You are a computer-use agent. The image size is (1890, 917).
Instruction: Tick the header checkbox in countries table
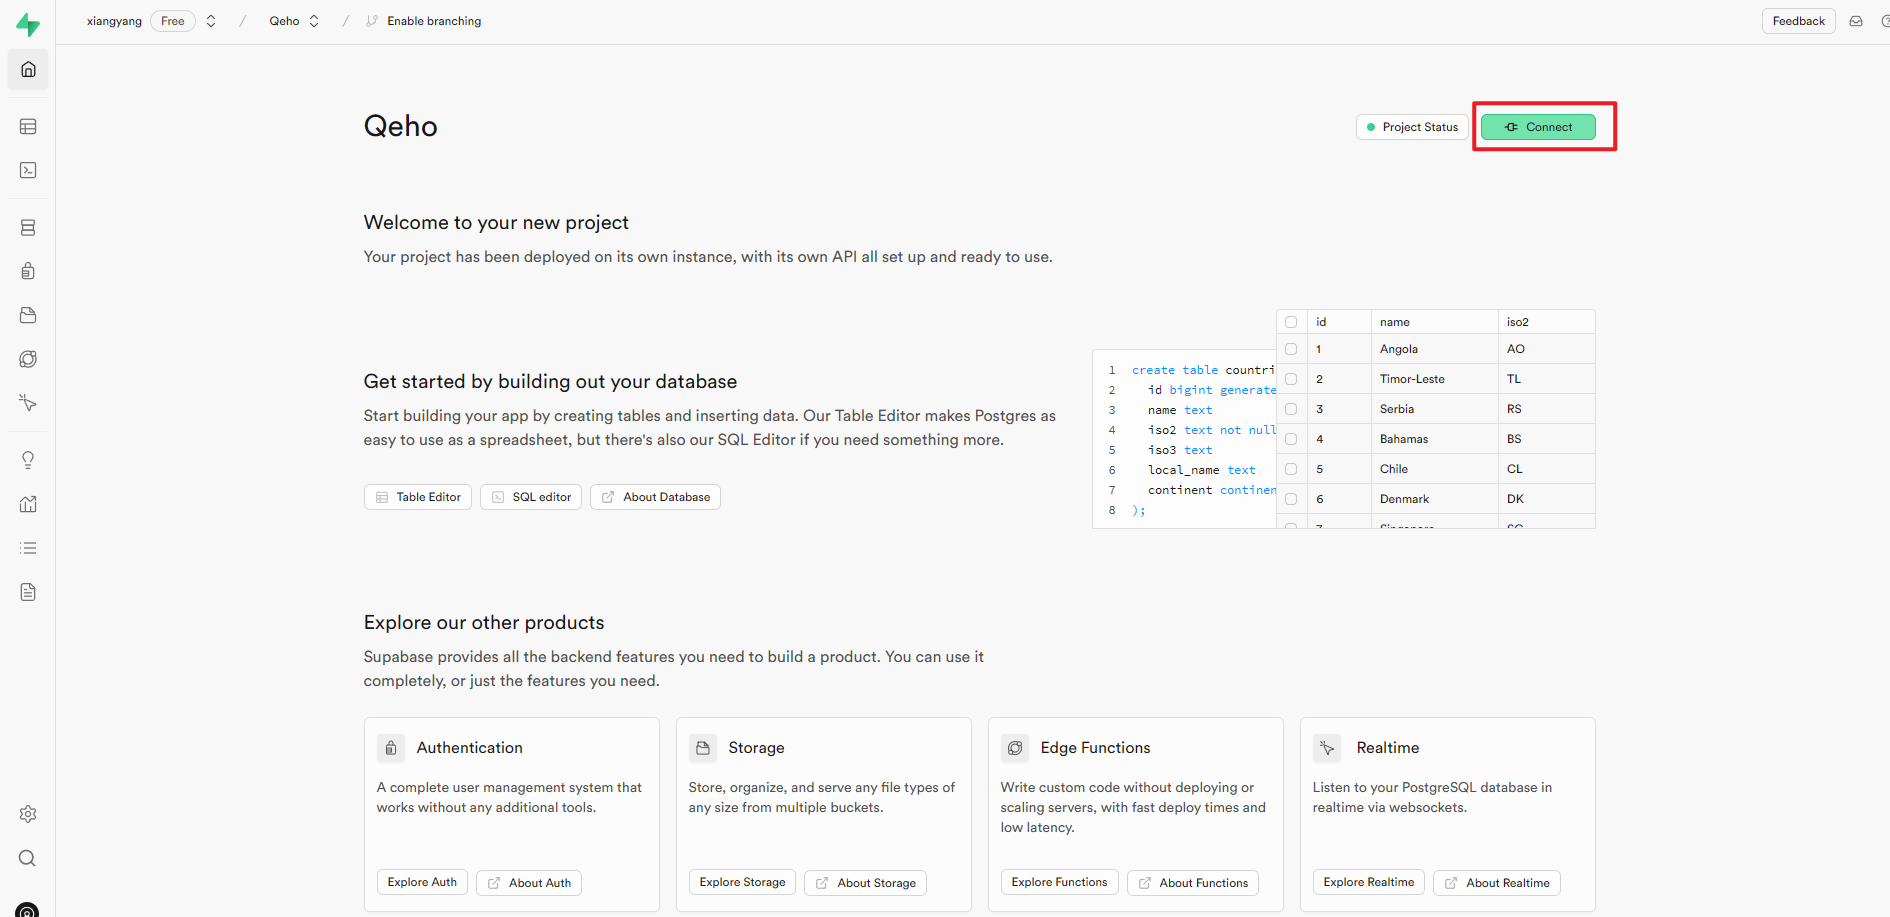[1291, 322]
